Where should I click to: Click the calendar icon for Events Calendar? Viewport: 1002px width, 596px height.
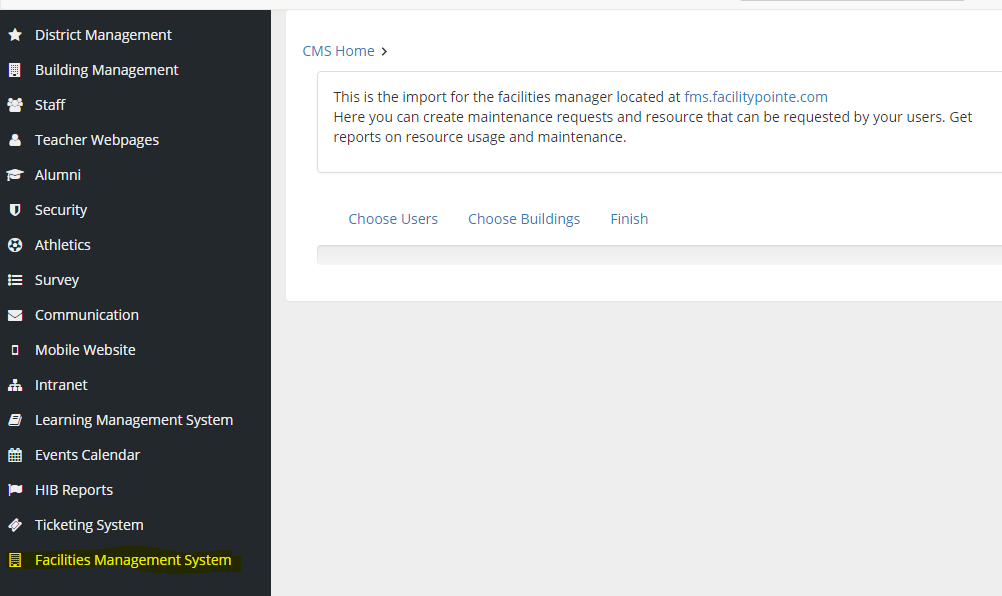(x=15, y=455)
